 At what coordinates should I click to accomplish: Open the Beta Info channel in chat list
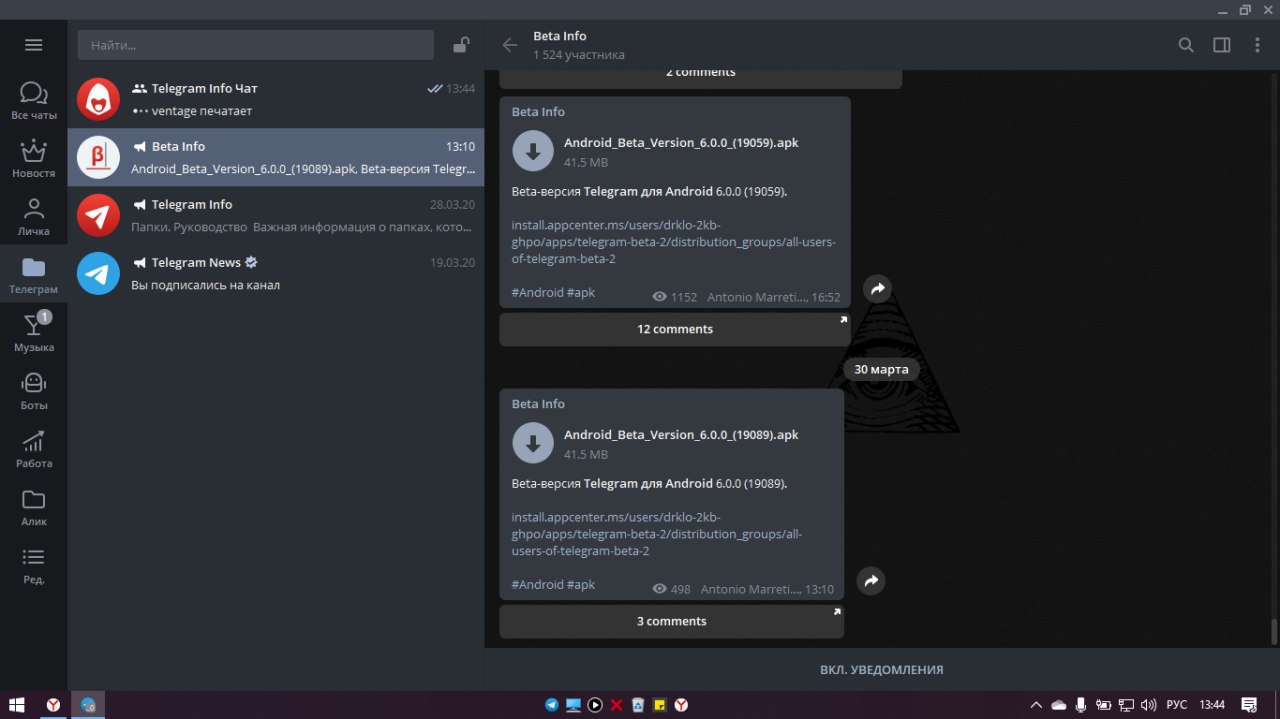point(276,157)
